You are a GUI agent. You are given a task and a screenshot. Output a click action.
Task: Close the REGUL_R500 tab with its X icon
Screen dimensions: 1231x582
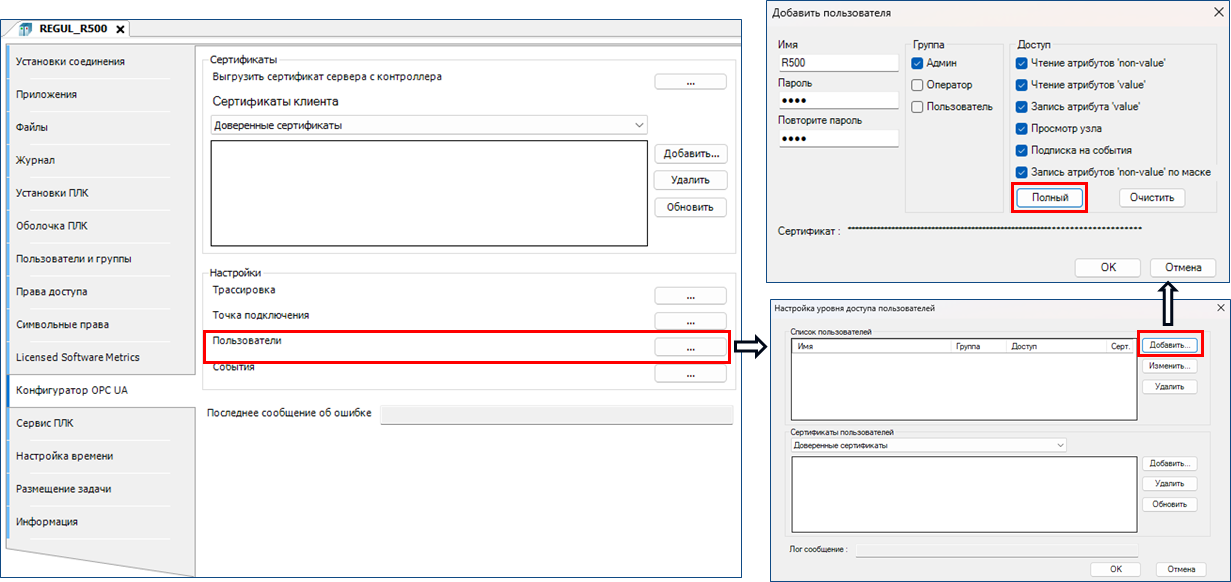point(120,29)
